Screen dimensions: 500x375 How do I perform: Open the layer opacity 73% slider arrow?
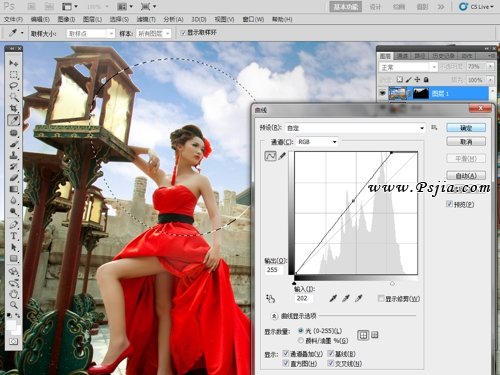coord(490,67)
